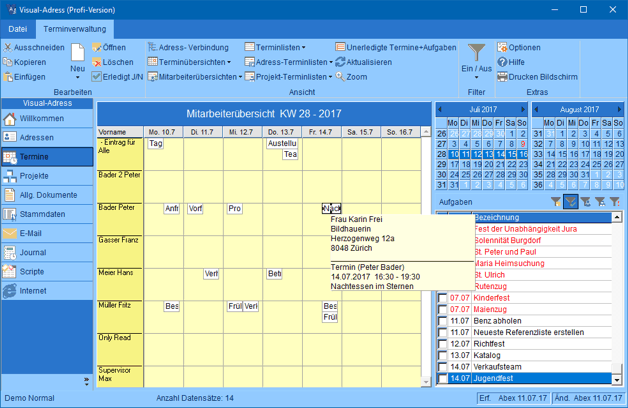Open the Datei menu
Screen dimensions: 628x408
tap(18, 29)
